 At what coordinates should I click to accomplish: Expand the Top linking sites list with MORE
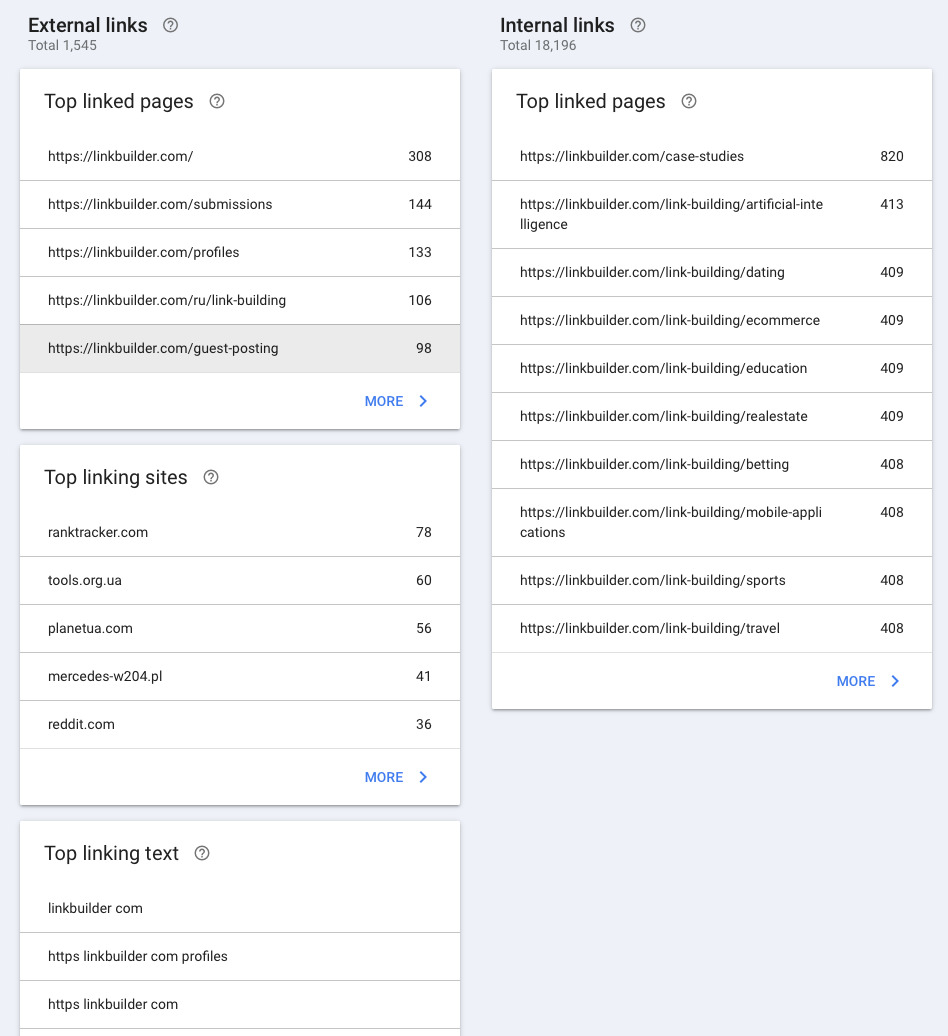pyautogui.click(x=384, y=777)
